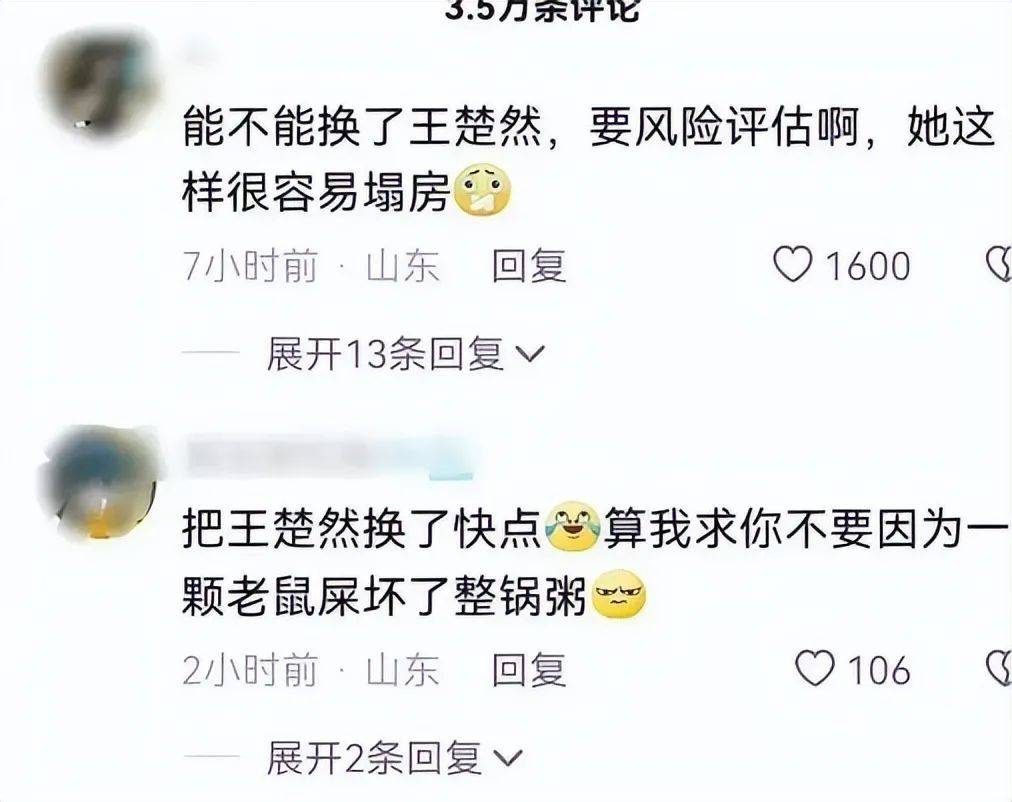Dislike the first comment with broken-heart icon
1012x802 pixels.
click(x=1000, y=265)
